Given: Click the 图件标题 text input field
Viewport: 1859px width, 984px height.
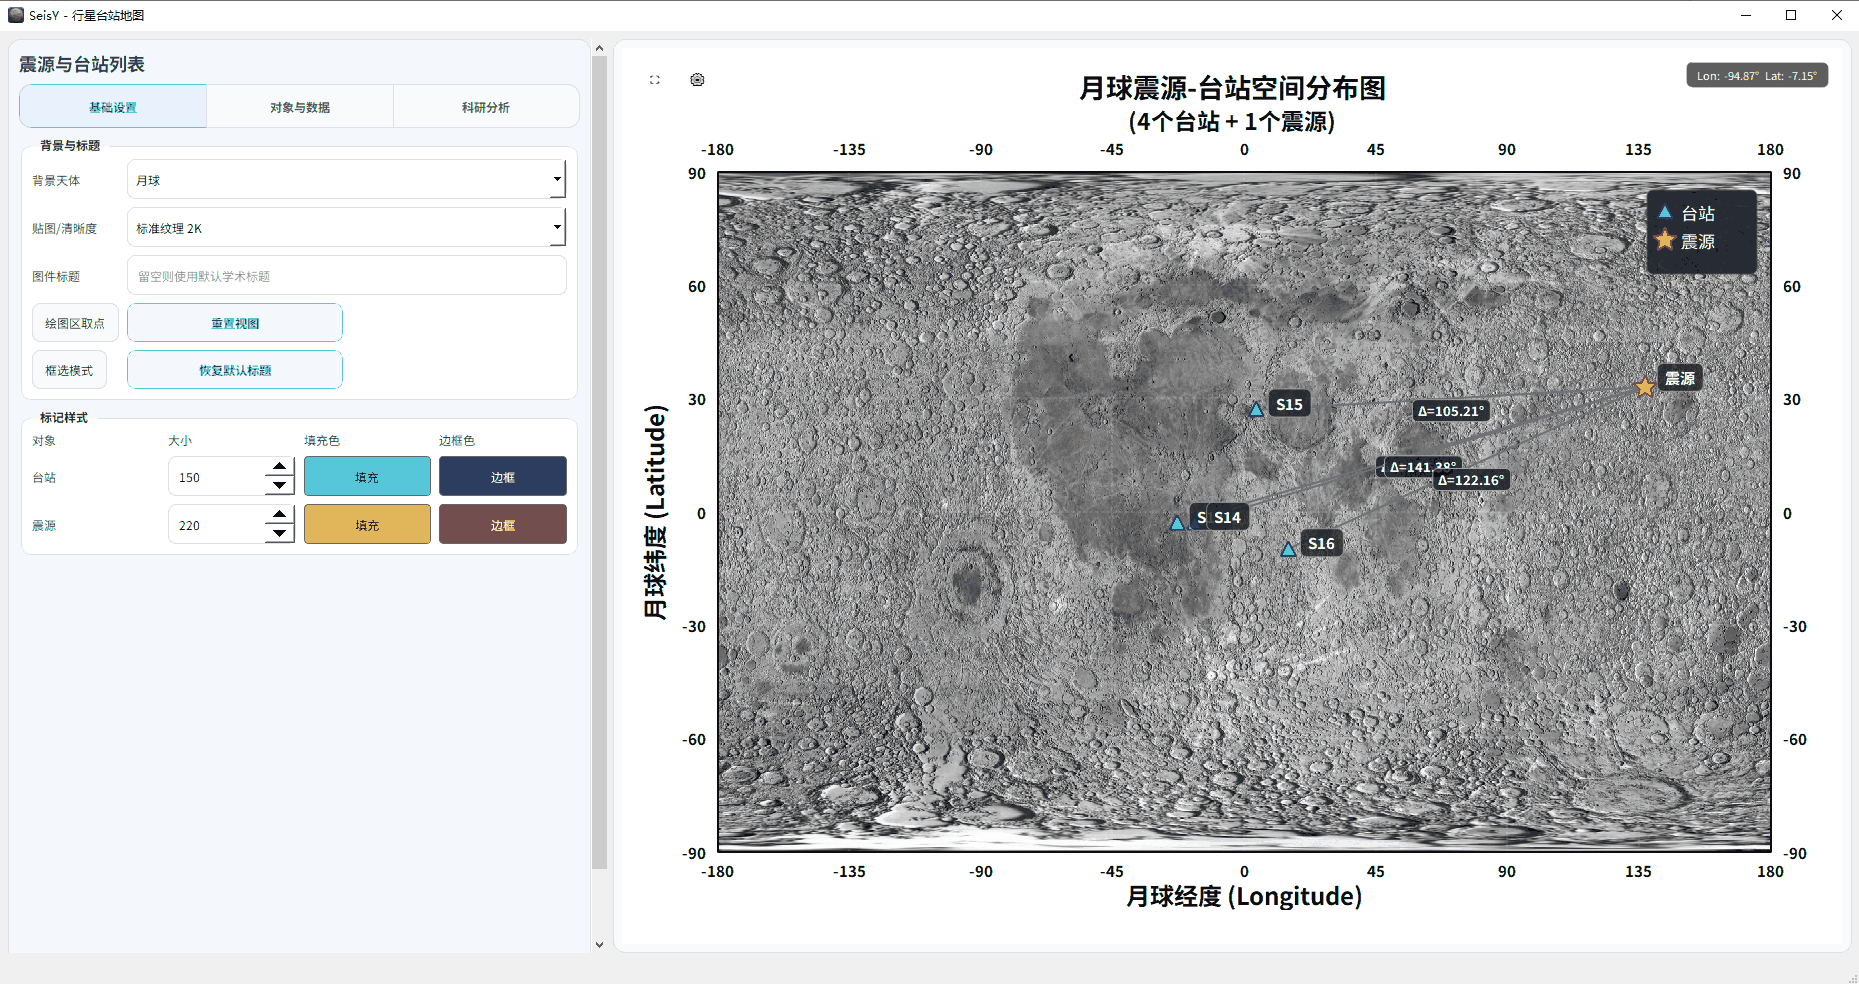Looking at the screenshot, I should [346, 276].
